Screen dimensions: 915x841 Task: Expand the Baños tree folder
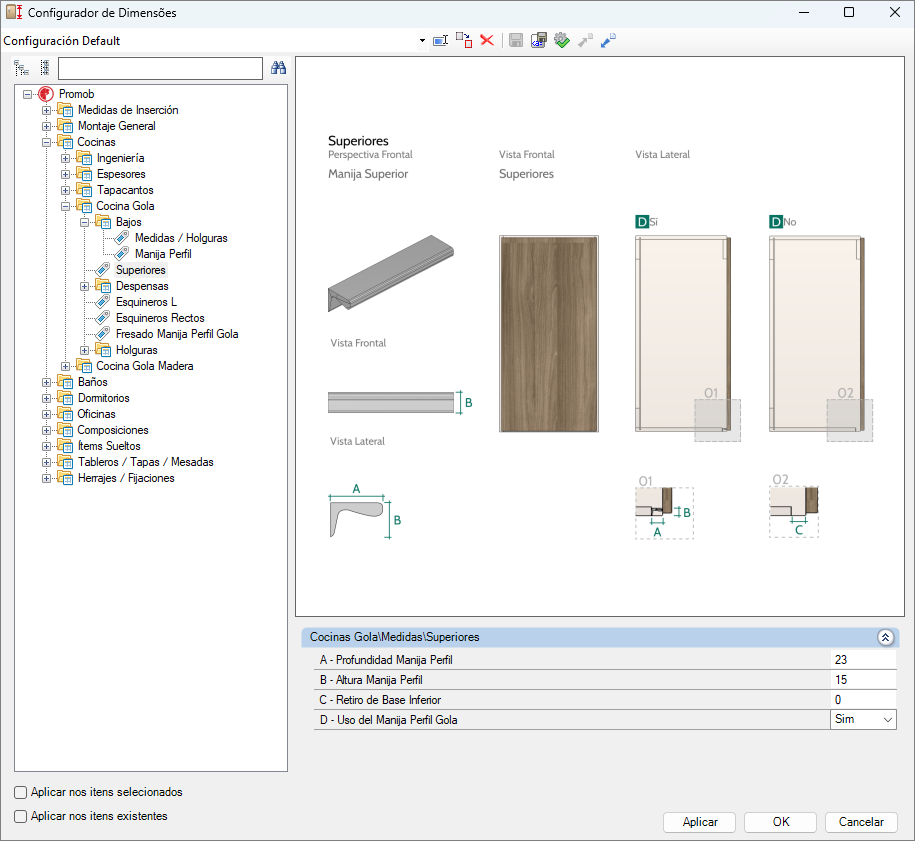tap(46, 382)
